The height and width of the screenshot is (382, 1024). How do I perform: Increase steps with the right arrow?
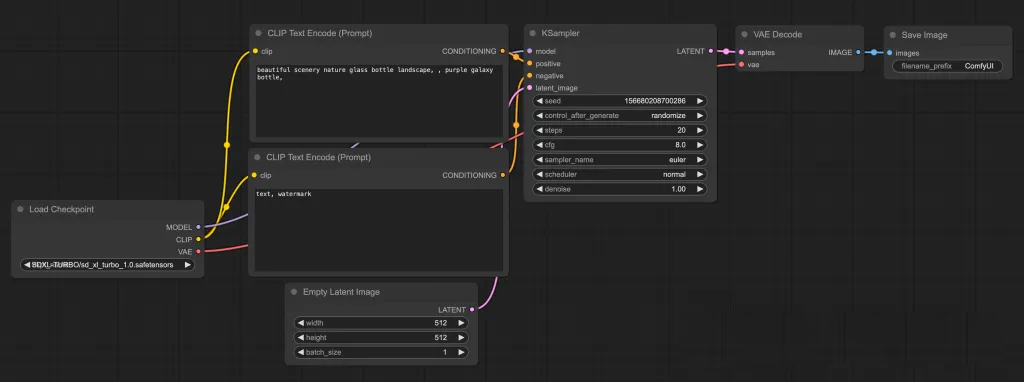click(699, 130)
